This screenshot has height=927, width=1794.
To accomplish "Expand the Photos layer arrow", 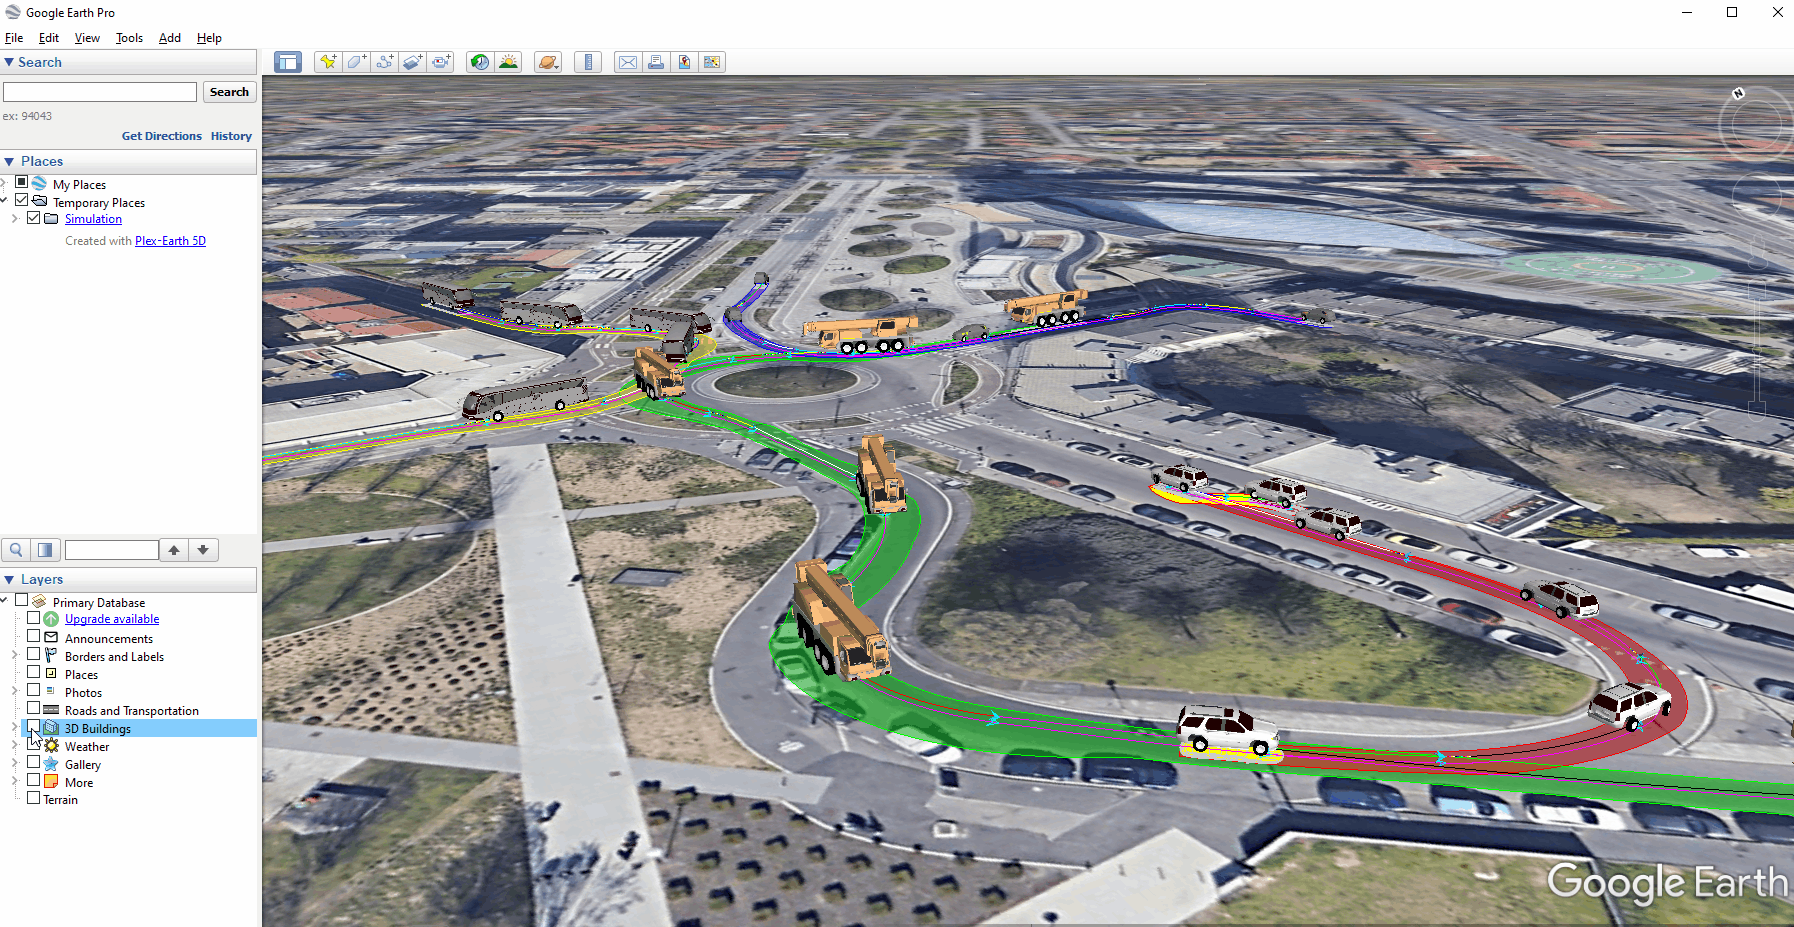I will click(x=15, y=692).
